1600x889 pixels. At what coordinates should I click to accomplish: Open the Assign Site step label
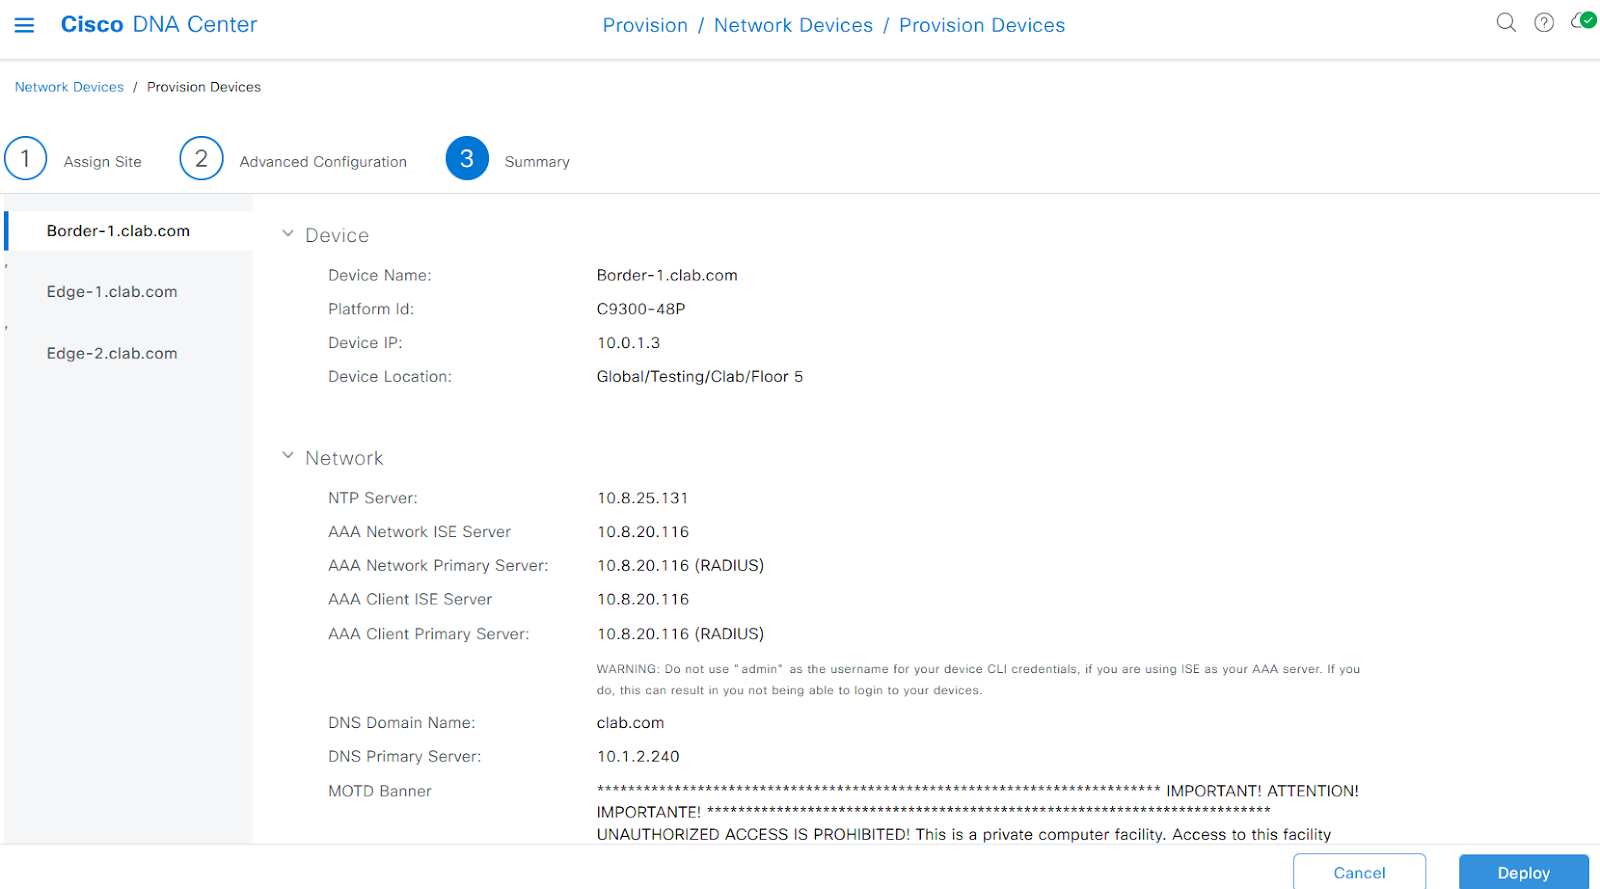coord(103,162)
